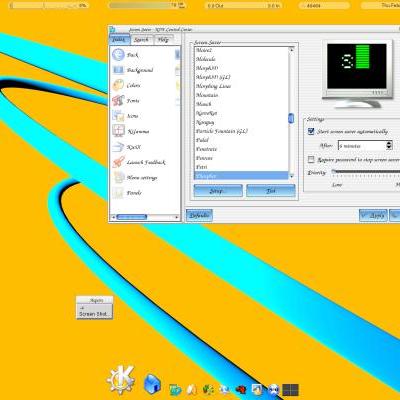Enable Start screen saver automatically checkbox
The height and width of the screenshot is (400, 400).
(311, 131)
